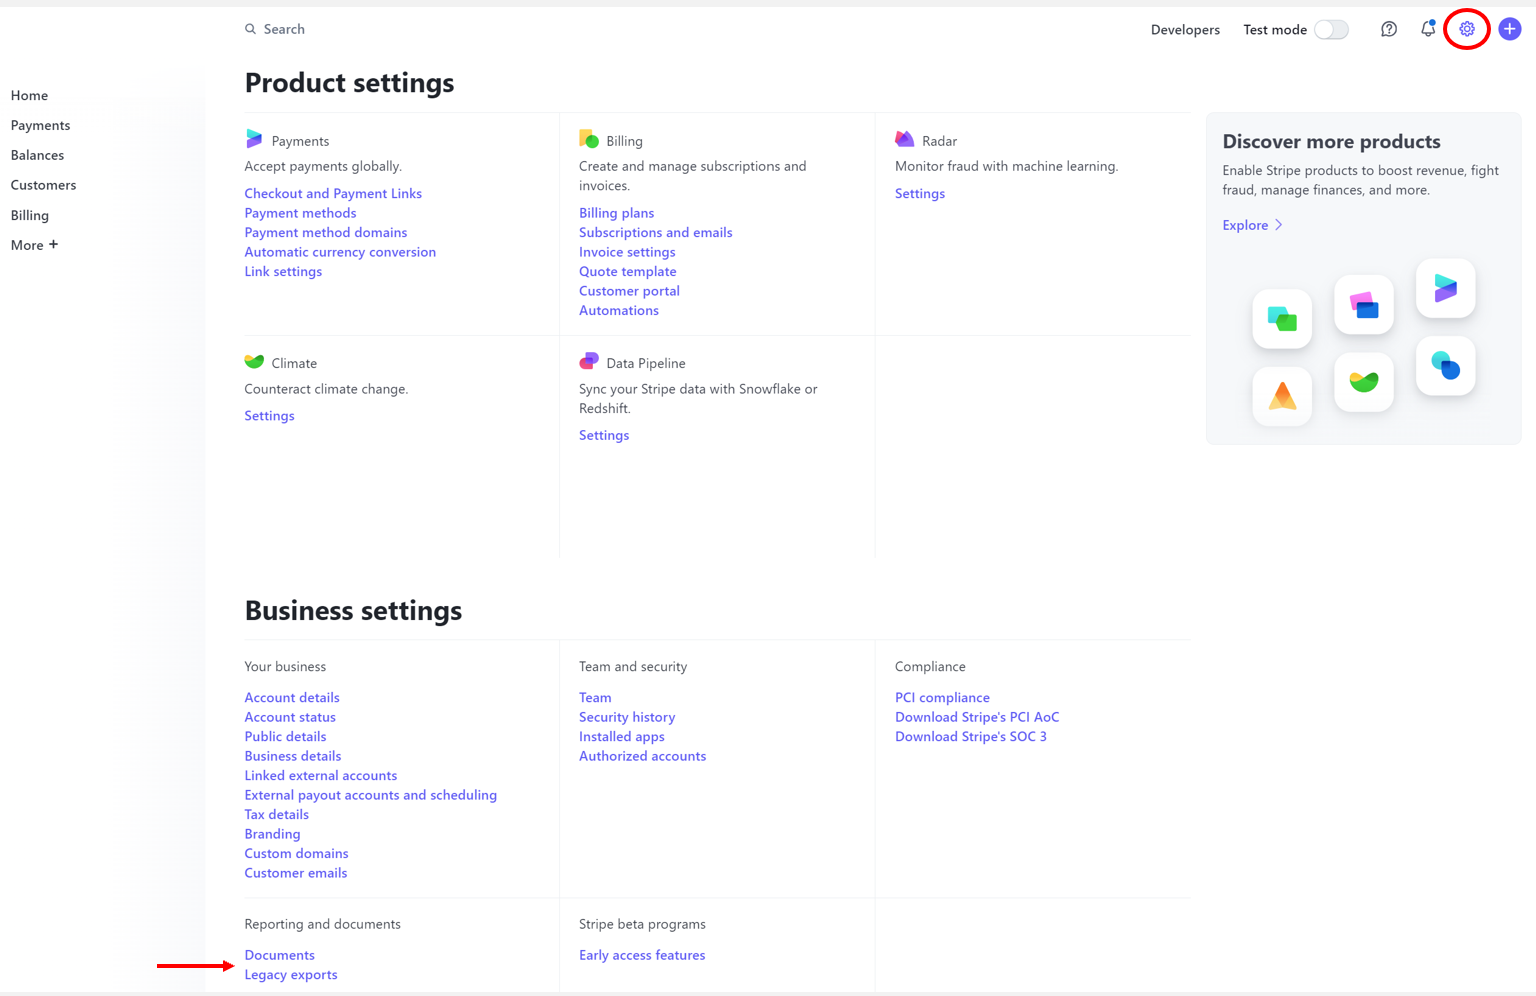
Task: Open Public details
Action: tap(285, 736)
